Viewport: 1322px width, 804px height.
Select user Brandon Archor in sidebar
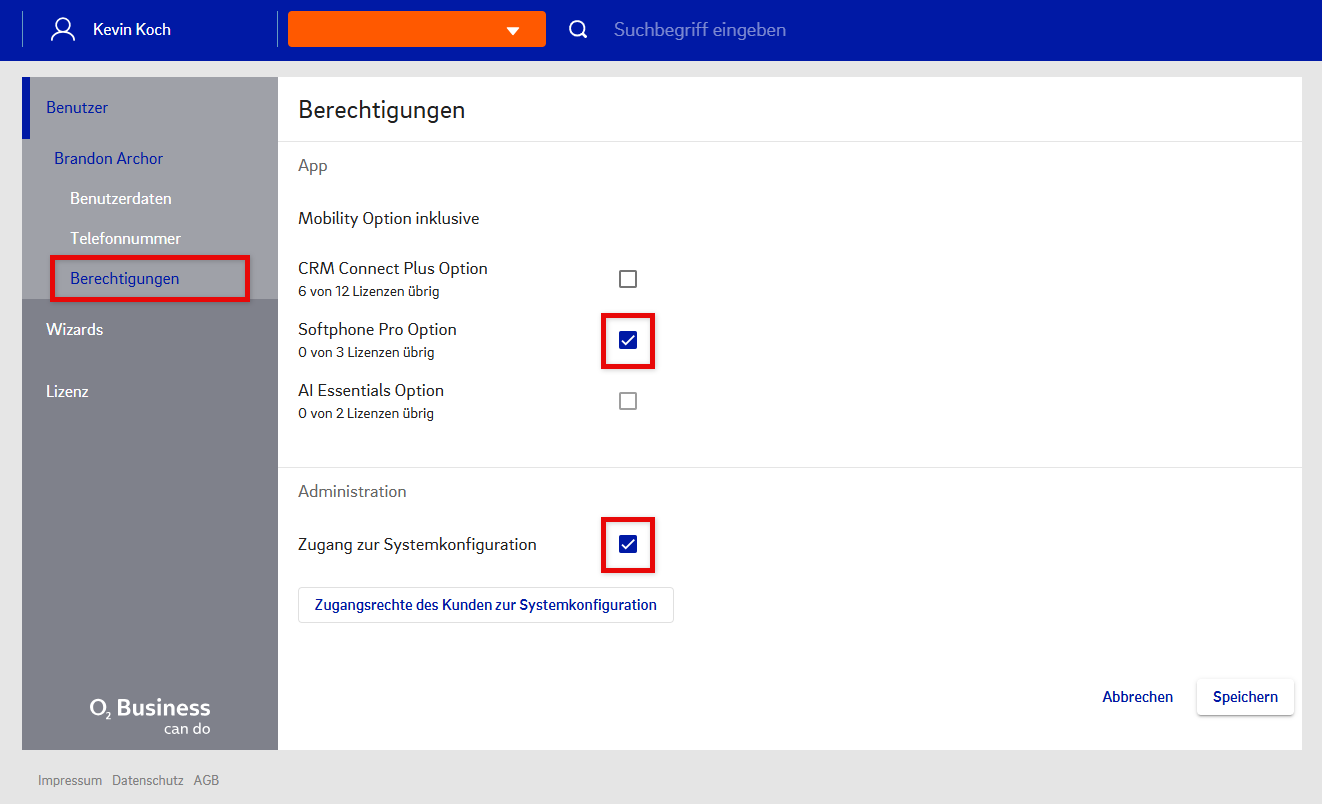tap(108, 158)
